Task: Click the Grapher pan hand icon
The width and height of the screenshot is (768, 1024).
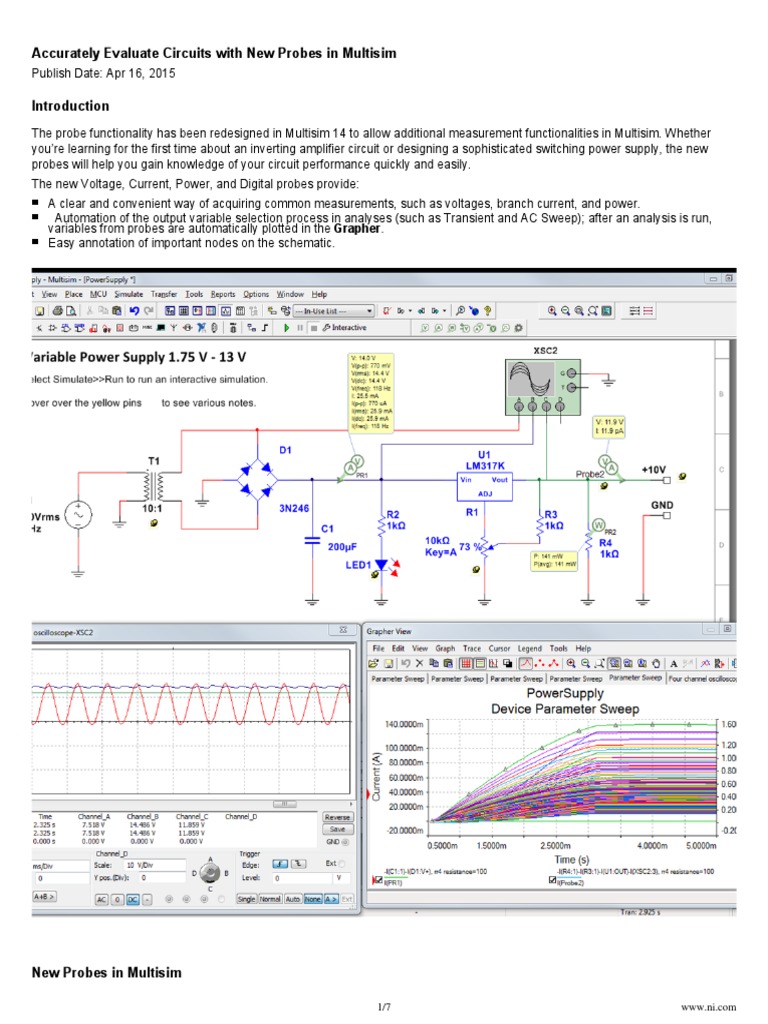Action: coord(656,664)
